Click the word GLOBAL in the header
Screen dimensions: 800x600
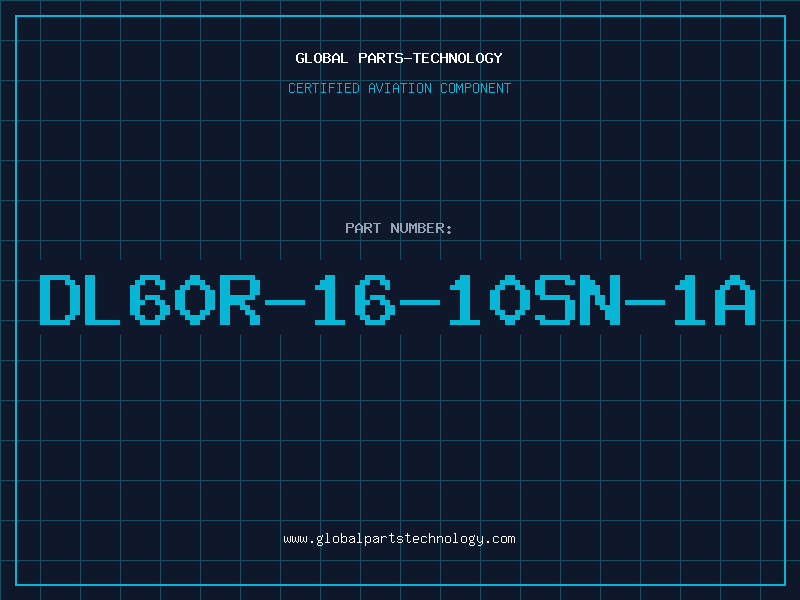(x=322, y=58)
